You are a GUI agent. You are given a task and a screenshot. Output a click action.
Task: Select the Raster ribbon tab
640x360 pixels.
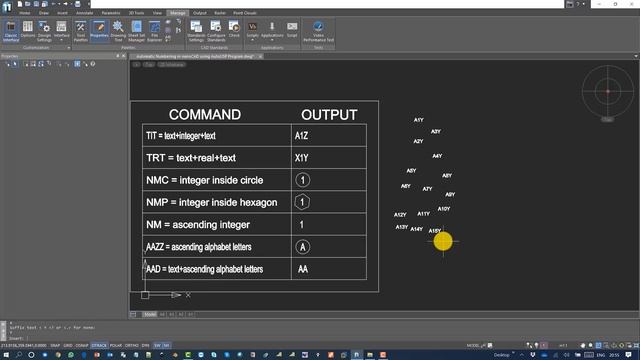tap(220, 13)
